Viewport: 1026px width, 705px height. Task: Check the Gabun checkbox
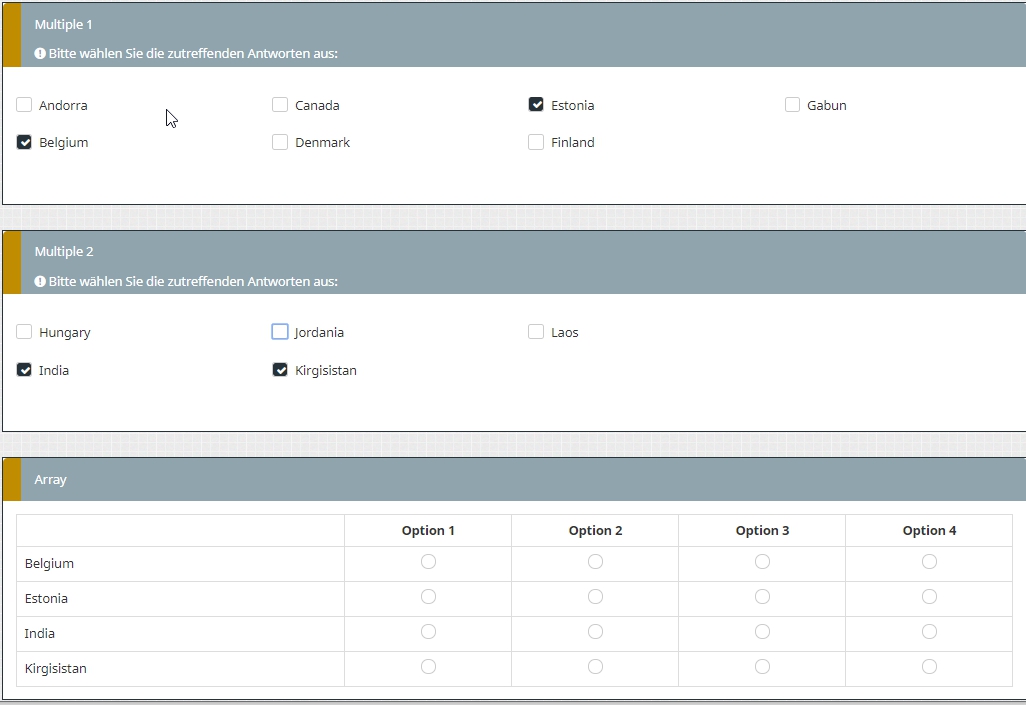tap(792, 105)
